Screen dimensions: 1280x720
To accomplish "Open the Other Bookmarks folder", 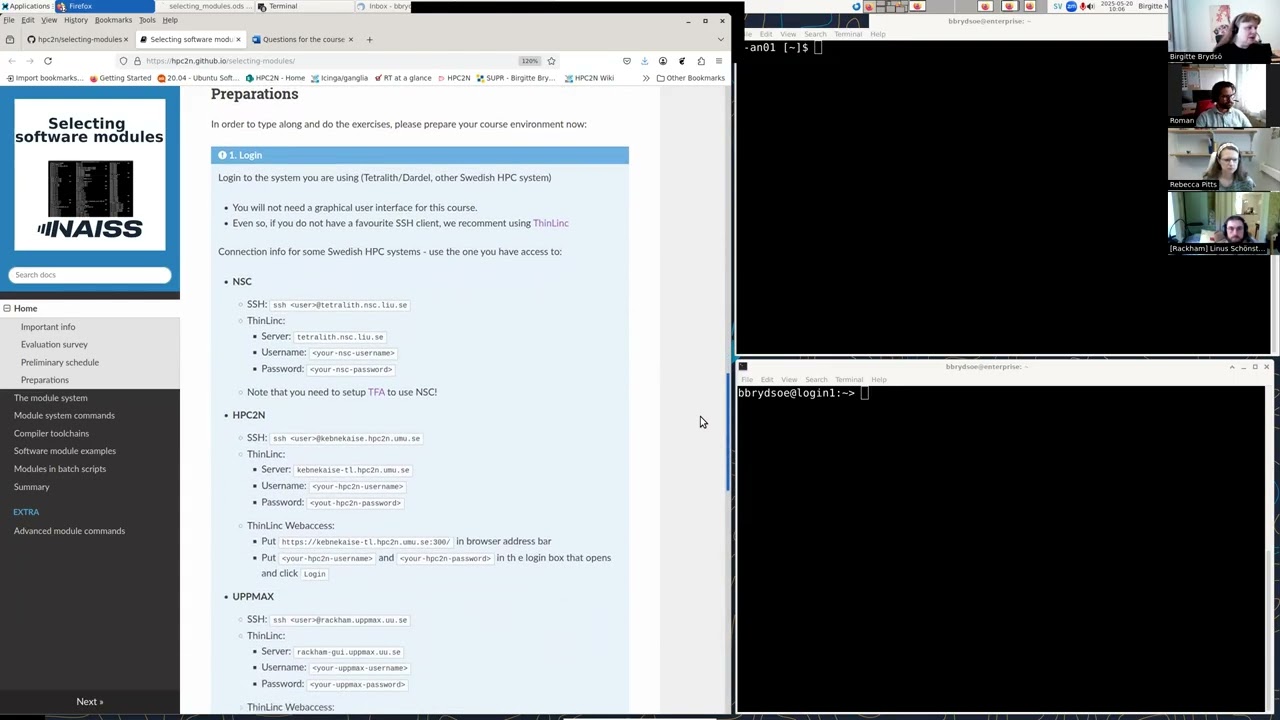I will click(x=691, y=78).
